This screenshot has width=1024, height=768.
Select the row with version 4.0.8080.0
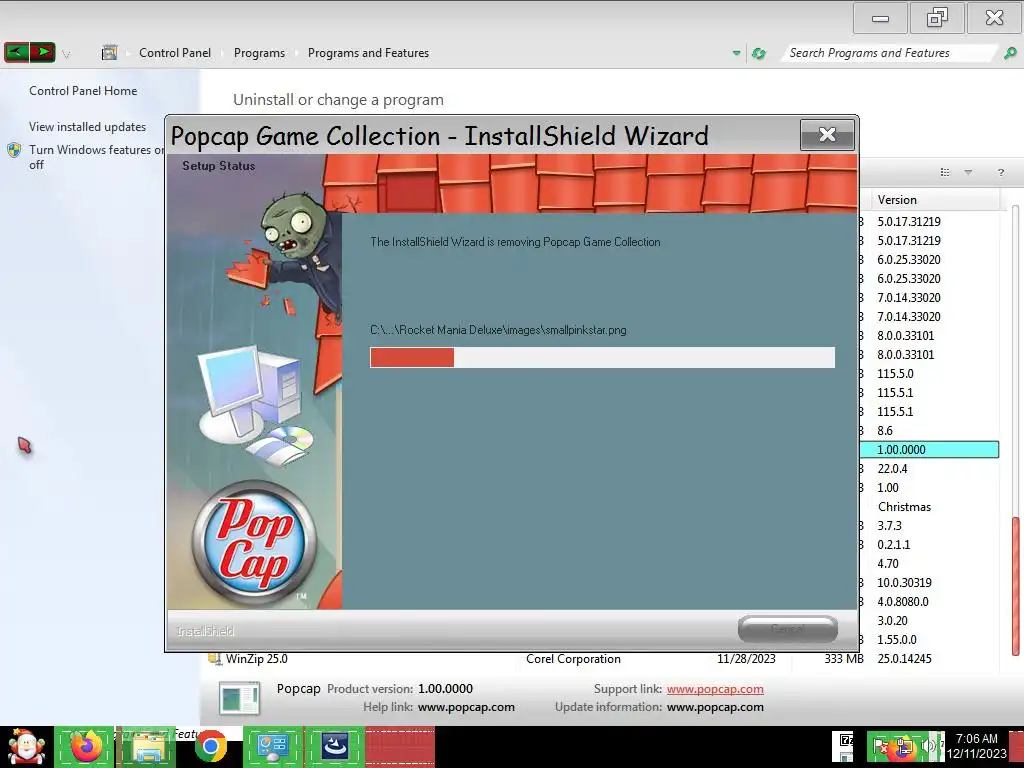tap(929, 601)
